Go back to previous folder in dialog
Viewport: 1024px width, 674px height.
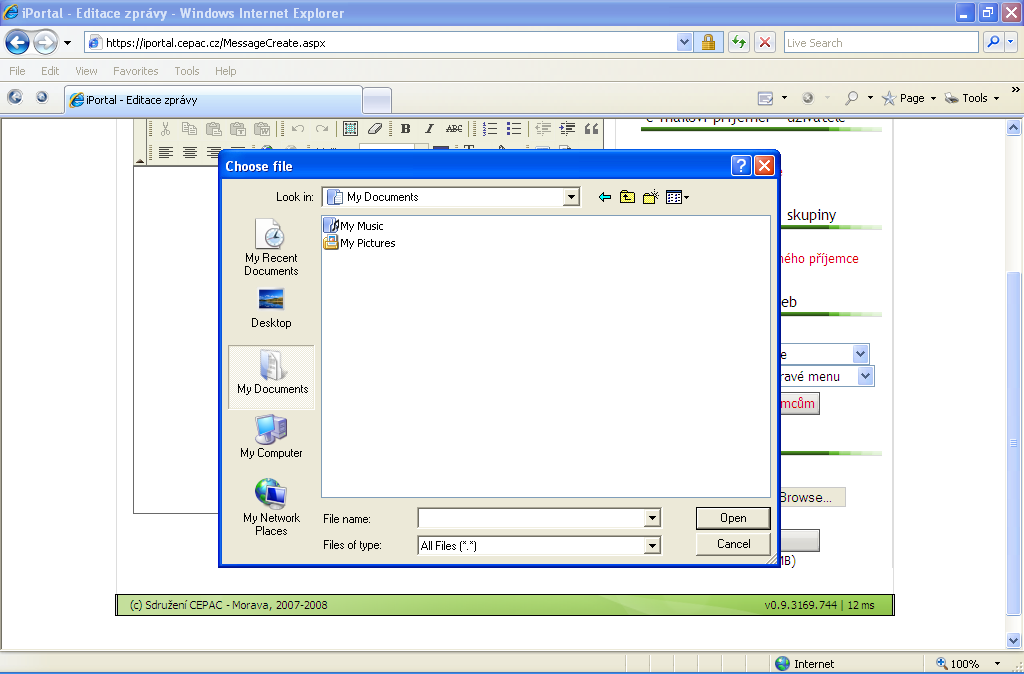pos(605,197)
